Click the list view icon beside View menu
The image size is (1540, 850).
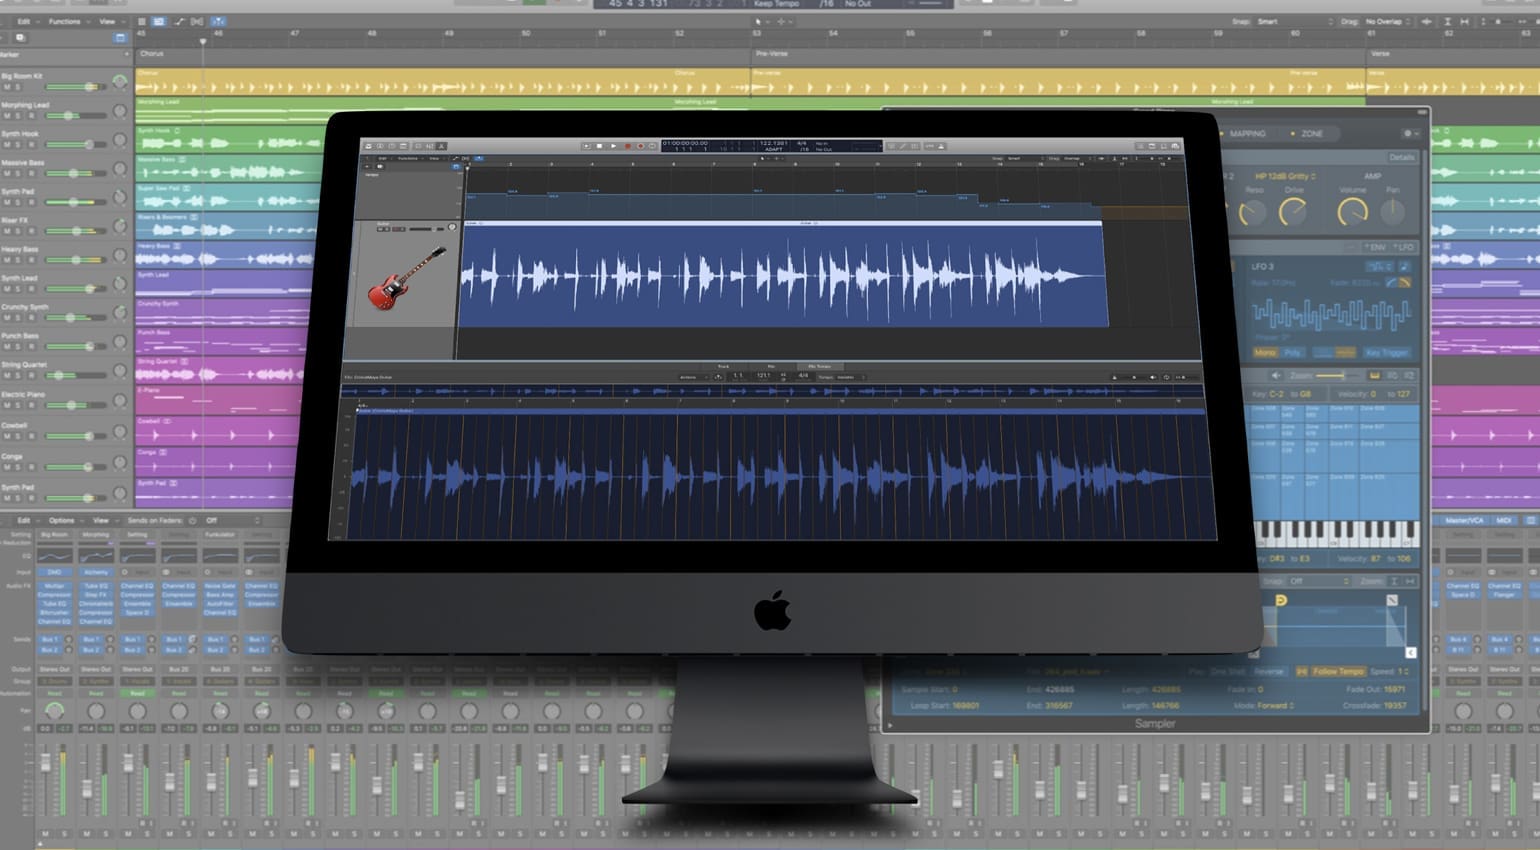click(x=142, y=21)
